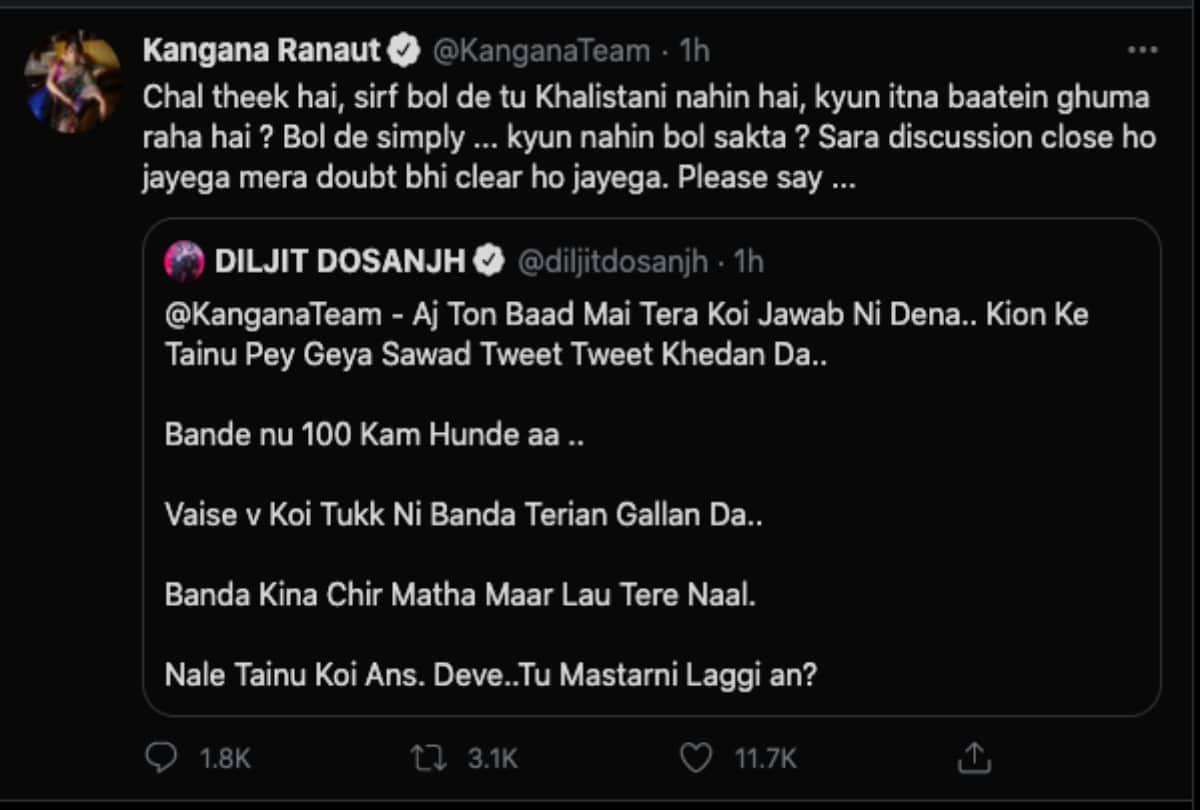Click Kangana Ranaut's verified badge
The height and width of the screenshot is (810, 1200).
pyautogui.click(x=404, y=46)
